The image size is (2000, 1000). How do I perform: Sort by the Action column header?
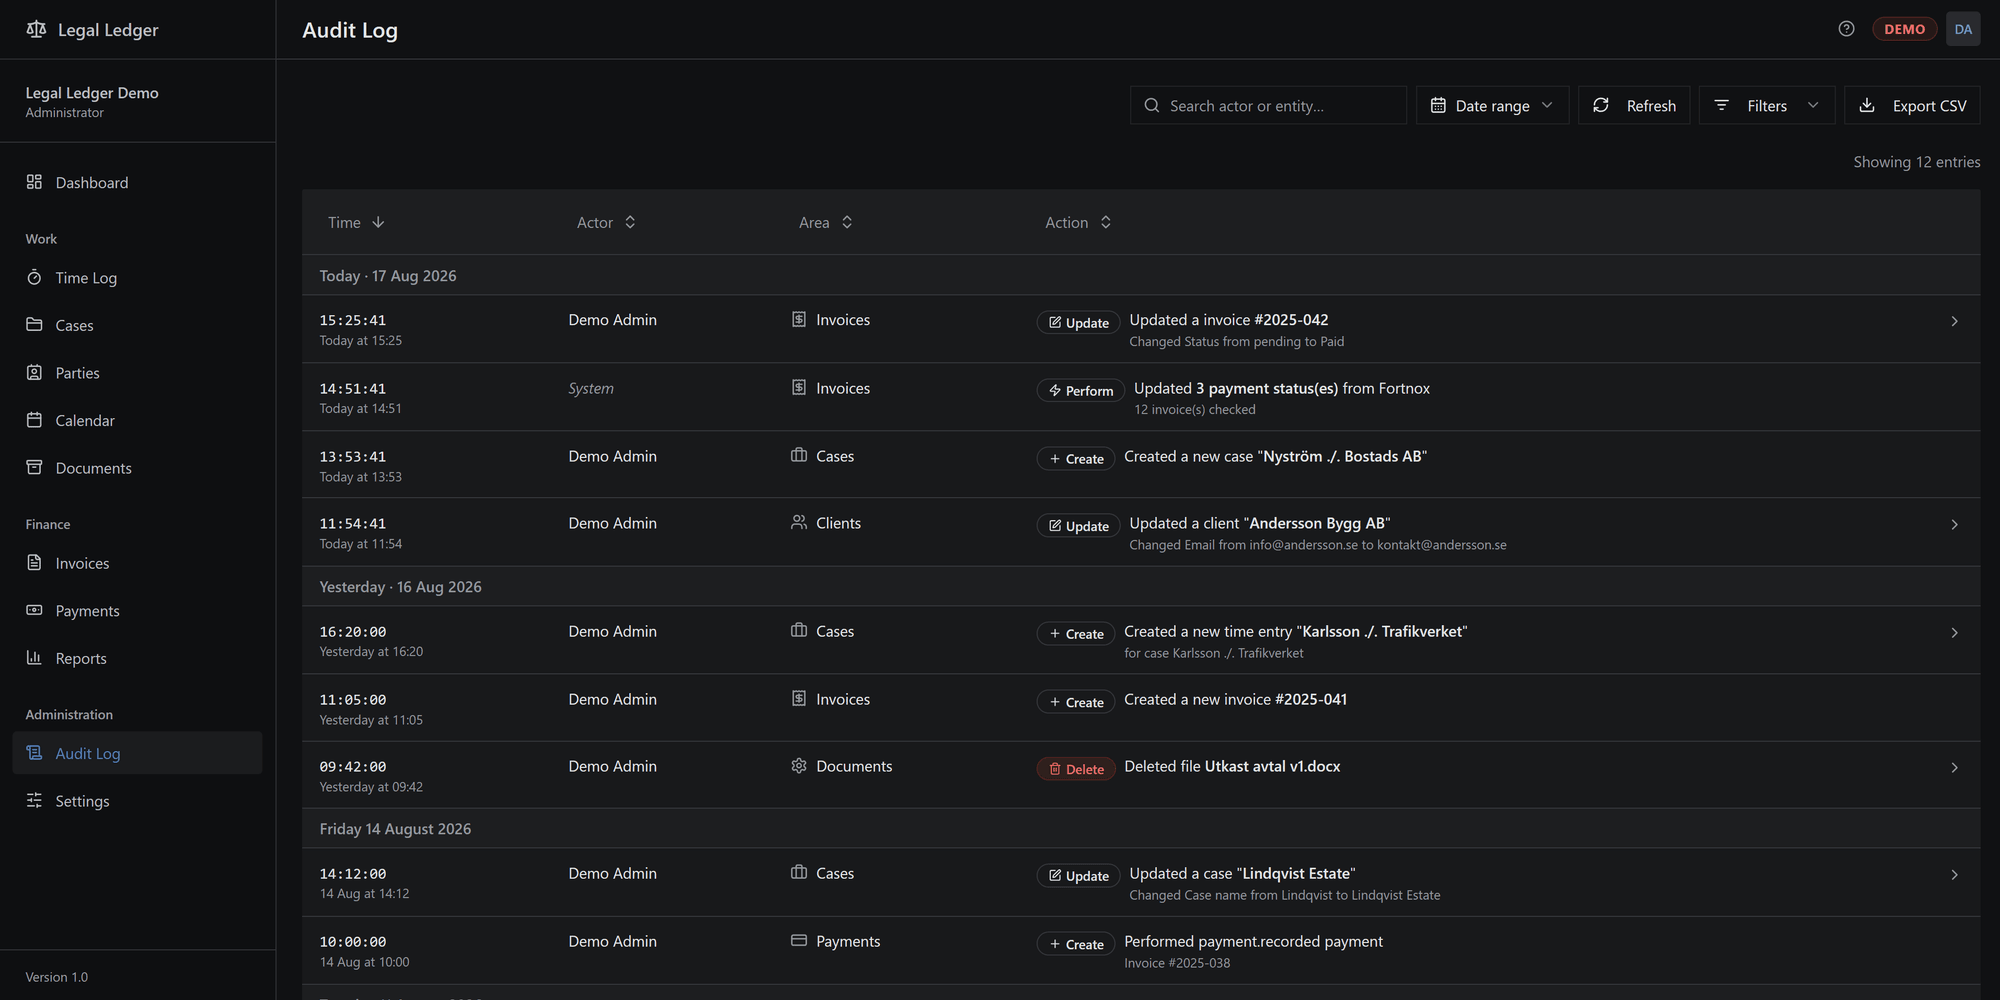coord(1078,222)
